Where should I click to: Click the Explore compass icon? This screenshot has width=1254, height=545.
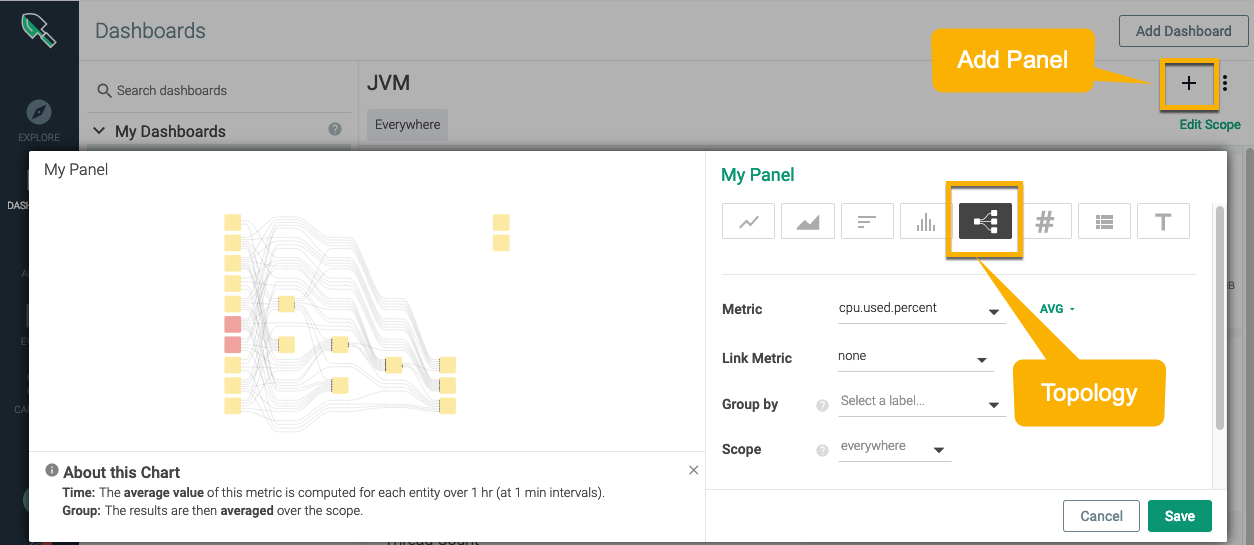click(38, 112)
